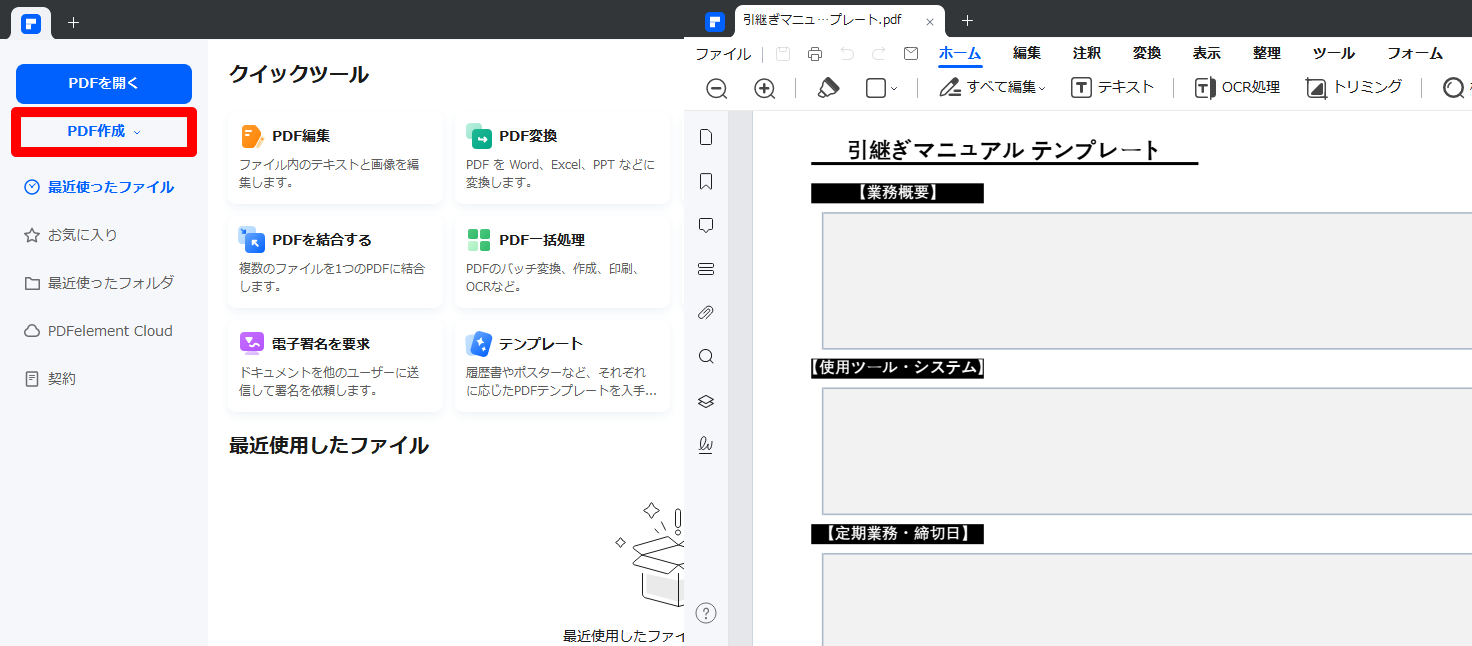1472x646 pixels.
Task: Open the テンプレート quick tool card
Action: pos(562,366)
